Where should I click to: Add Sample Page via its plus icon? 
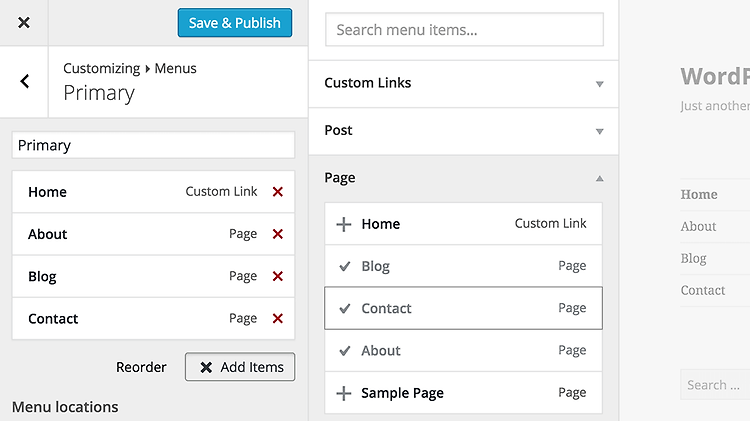click(343, 393)
